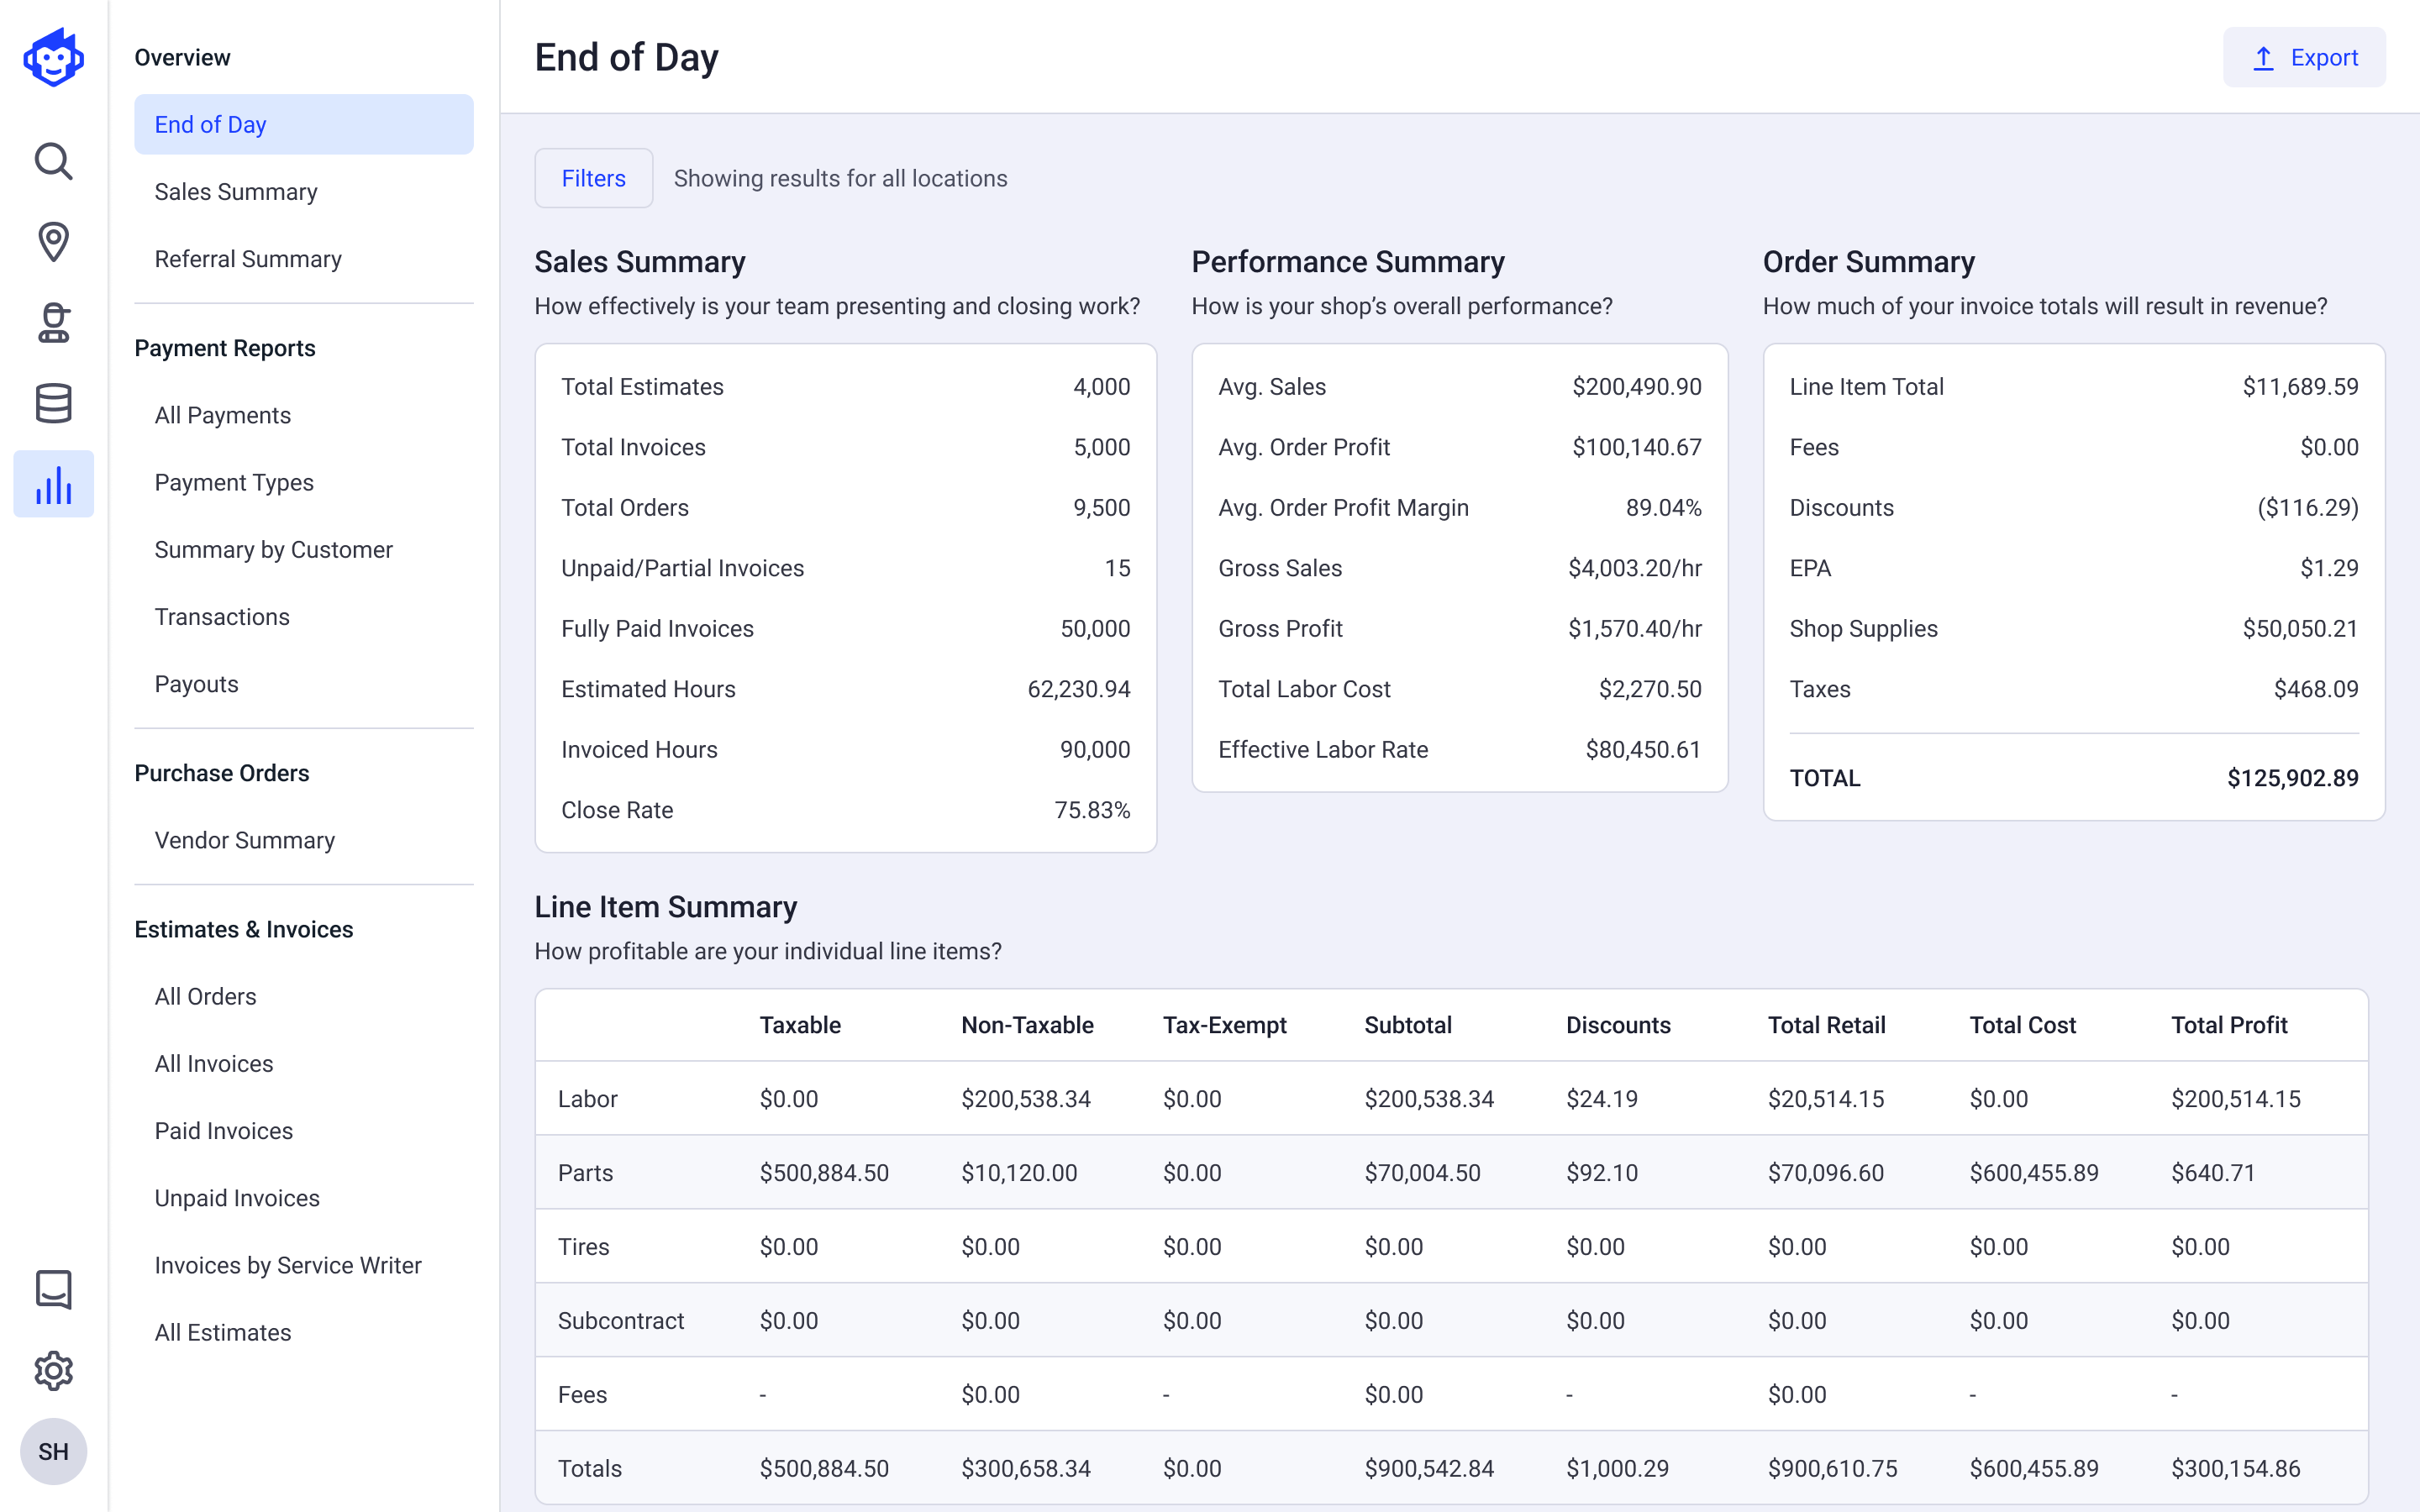Switch to the Sales Summary report
Image resolution: width=2420 pixels, height=1512 pixels.
236,191
